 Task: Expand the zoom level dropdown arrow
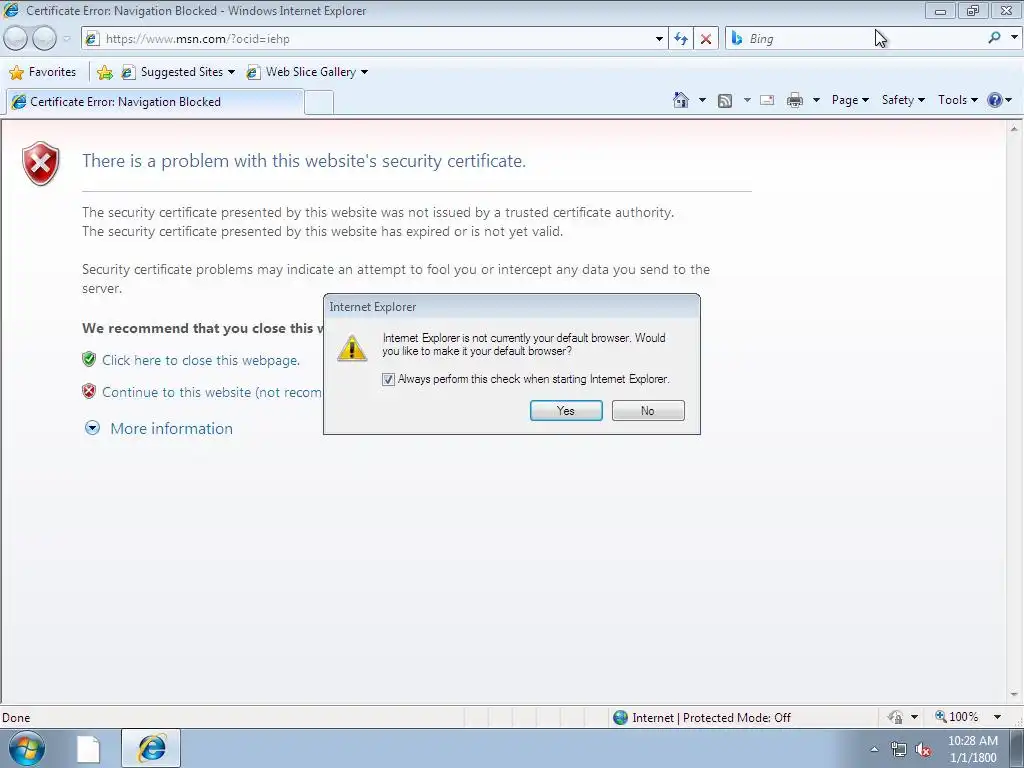tap(997, 717)
